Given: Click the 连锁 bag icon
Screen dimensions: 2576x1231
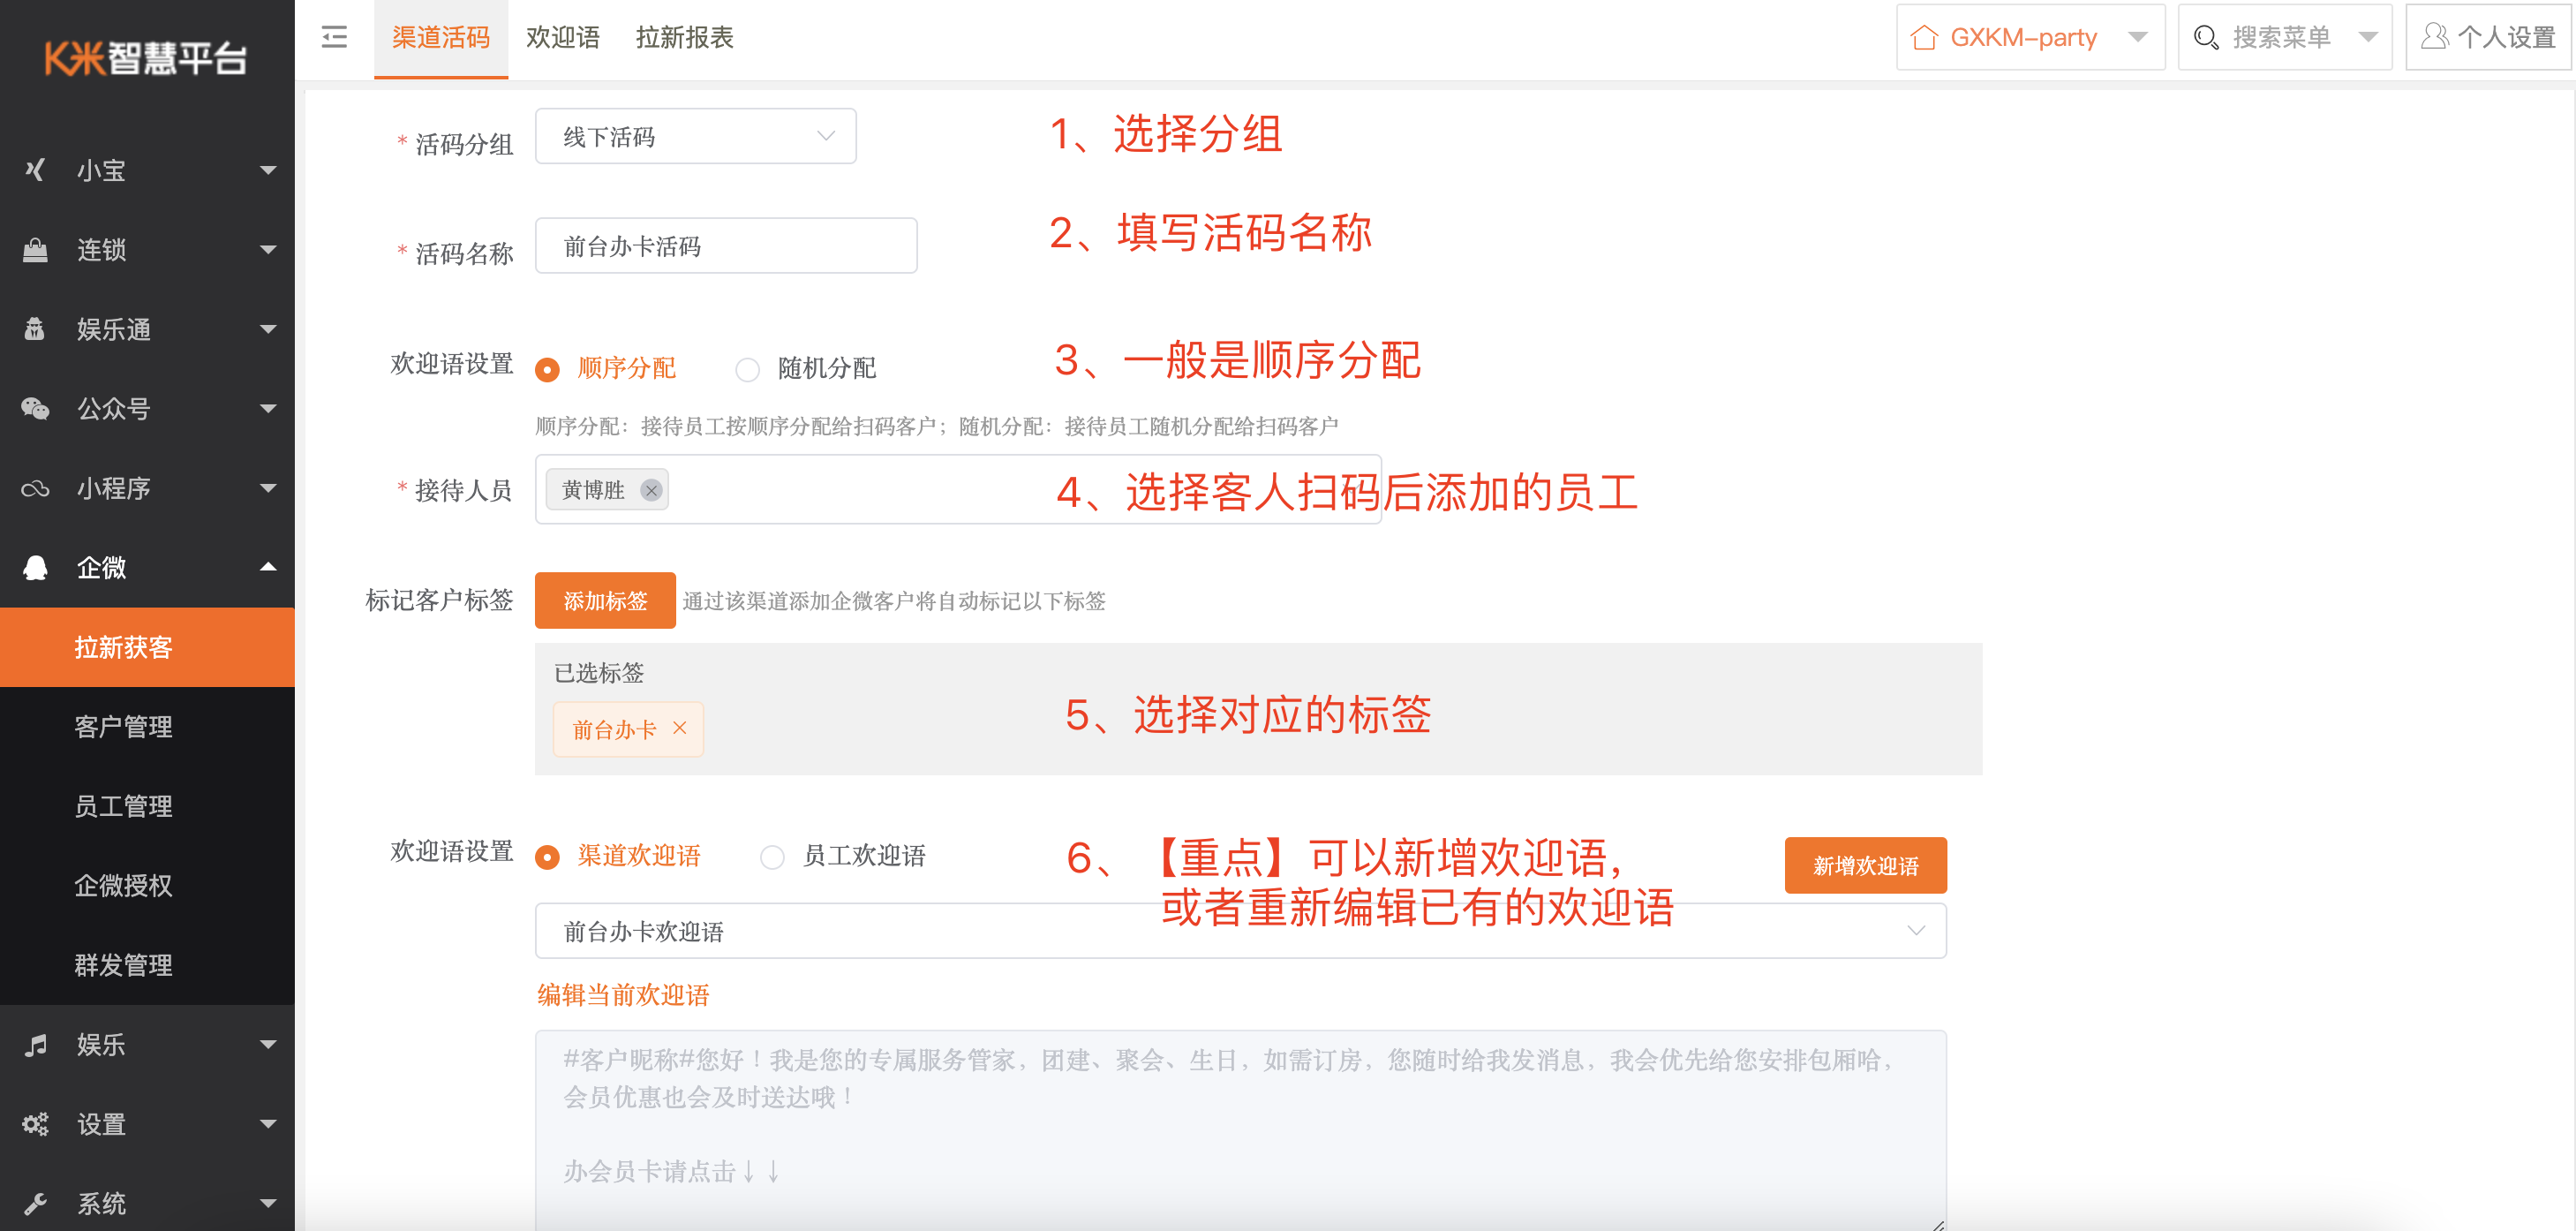Looking at the screenshot, I should click(x=36, y=249).
